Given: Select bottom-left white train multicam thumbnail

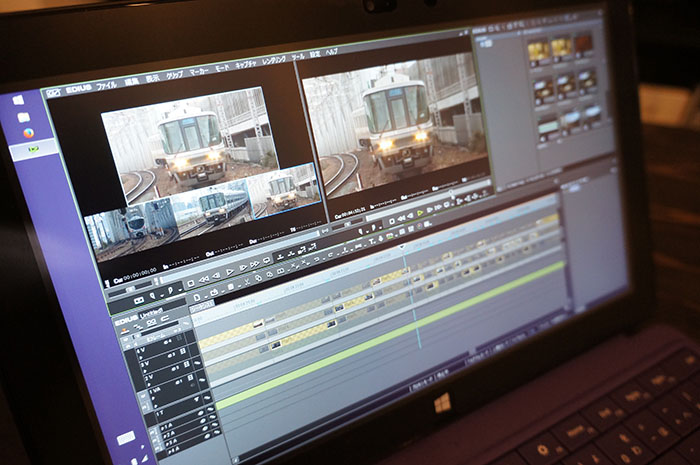Looking at the screenshot, I should (x=129, y=232).
